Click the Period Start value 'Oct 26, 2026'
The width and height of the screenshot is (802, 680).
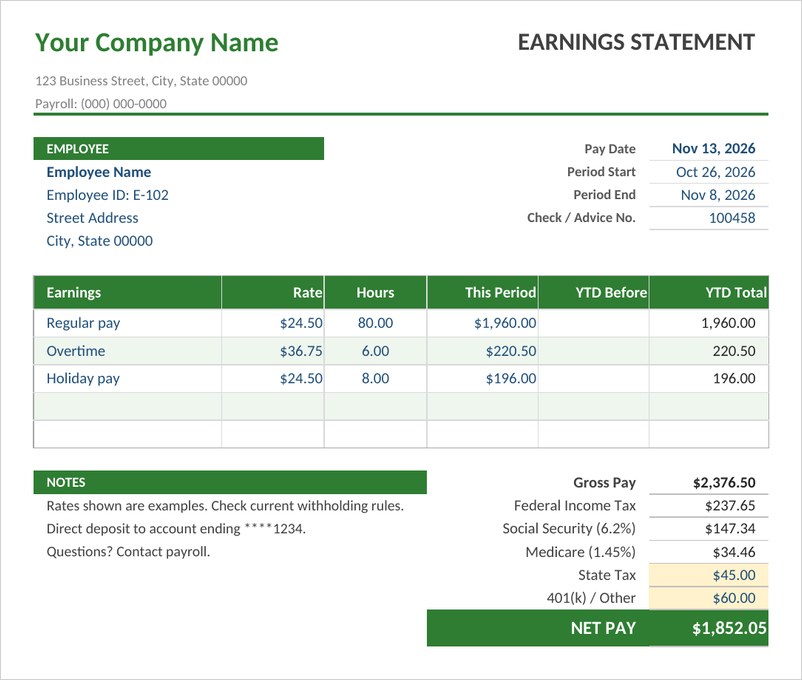(716, 172)
